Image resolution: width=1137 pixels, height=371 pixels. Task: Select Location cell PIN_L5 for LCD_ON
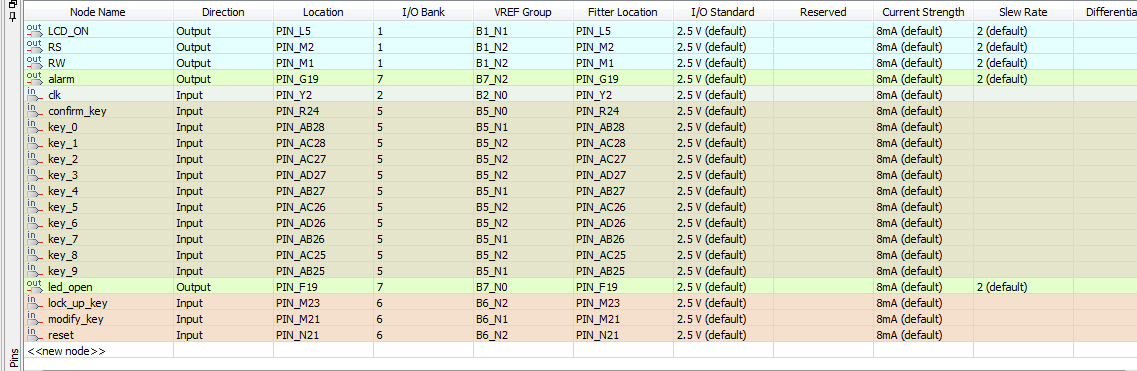[323, 31]
